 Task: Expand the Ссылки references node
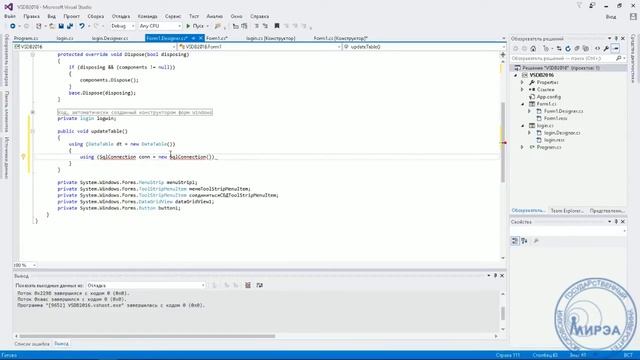pos(522,89)
